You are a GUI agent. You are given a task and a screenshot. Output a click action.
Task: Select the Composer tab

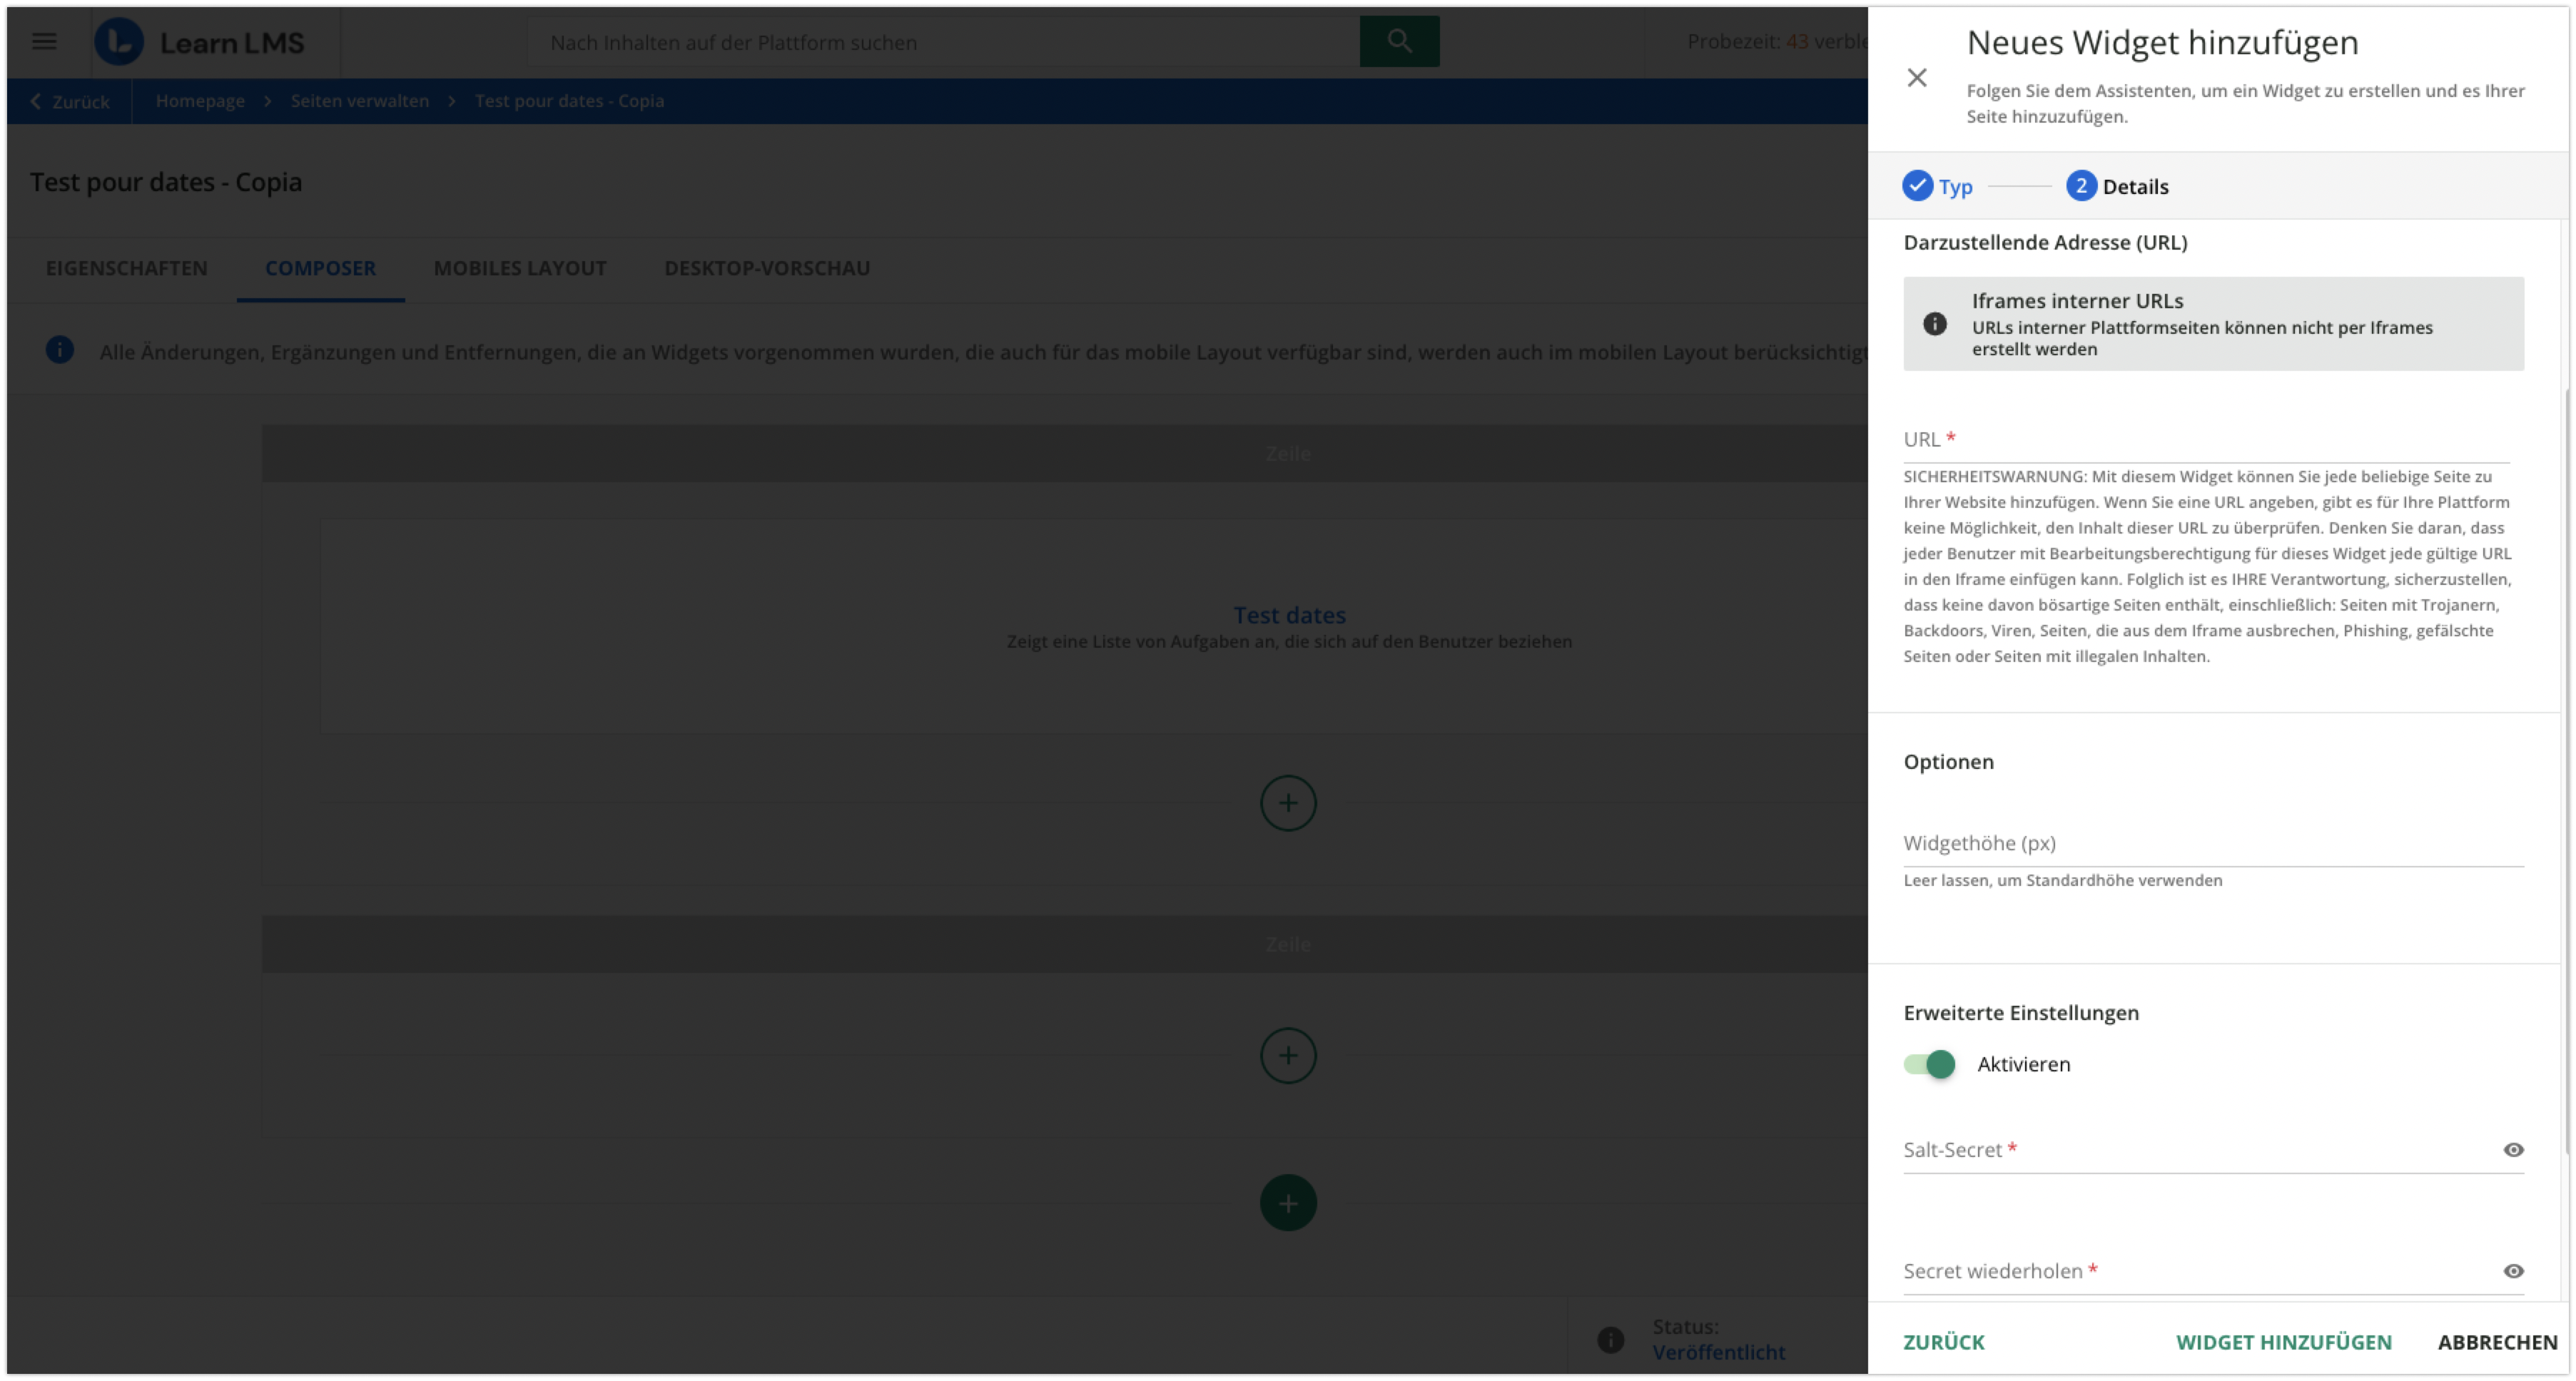click(321, 268)
